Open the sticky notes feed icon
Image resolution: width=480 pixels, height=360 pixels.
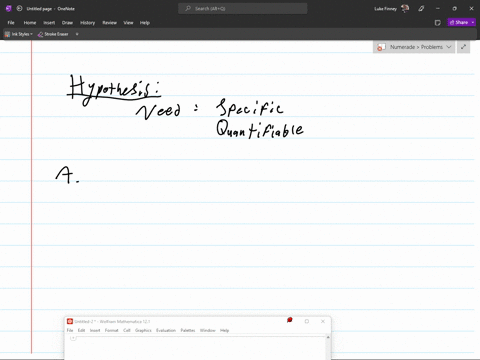(438, 23)
